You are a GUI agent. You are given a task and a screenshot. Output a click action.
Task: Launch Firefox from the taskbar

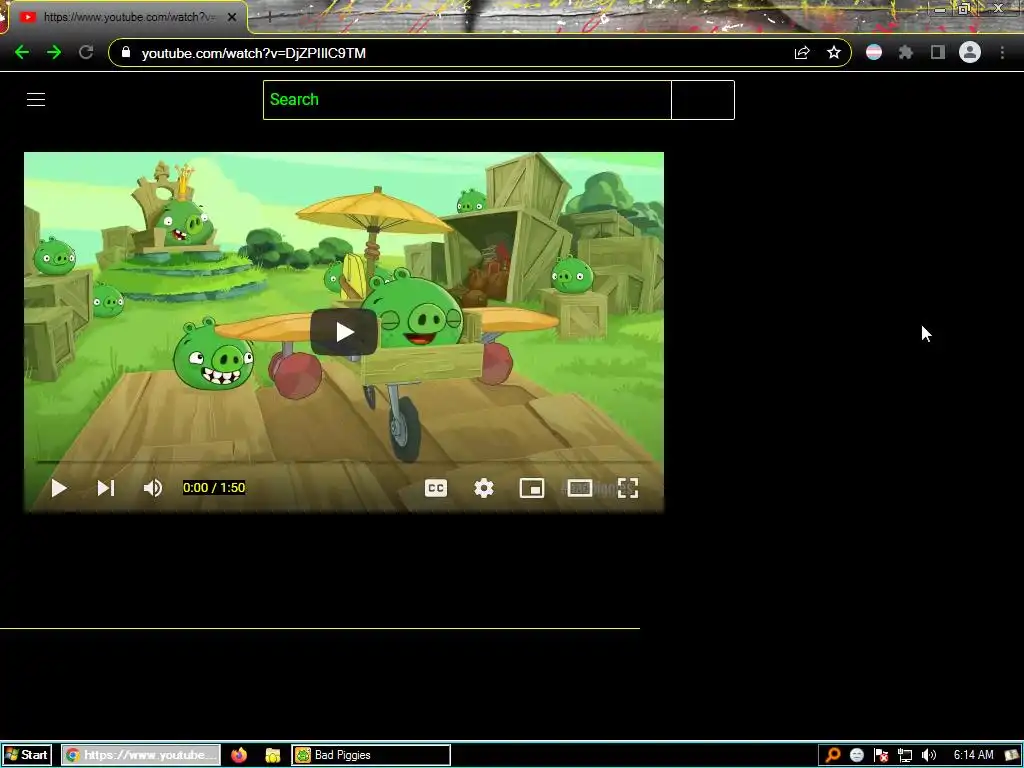(x=239, y=755)
